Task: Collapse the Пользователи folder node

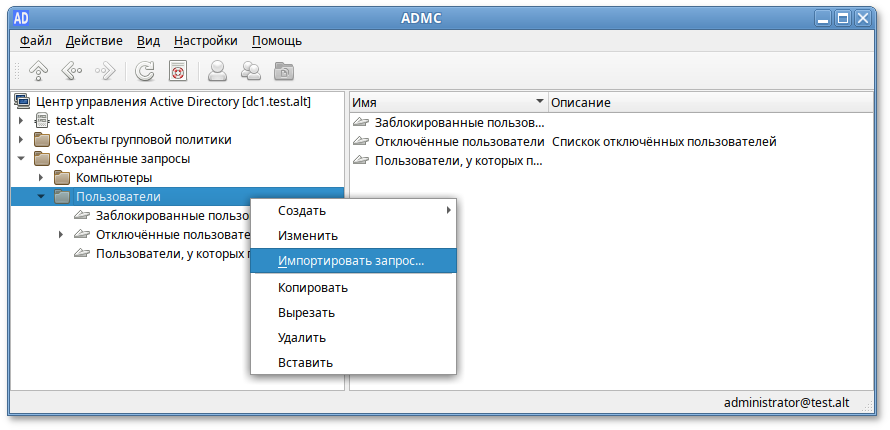Action: (x=41, y=197)
